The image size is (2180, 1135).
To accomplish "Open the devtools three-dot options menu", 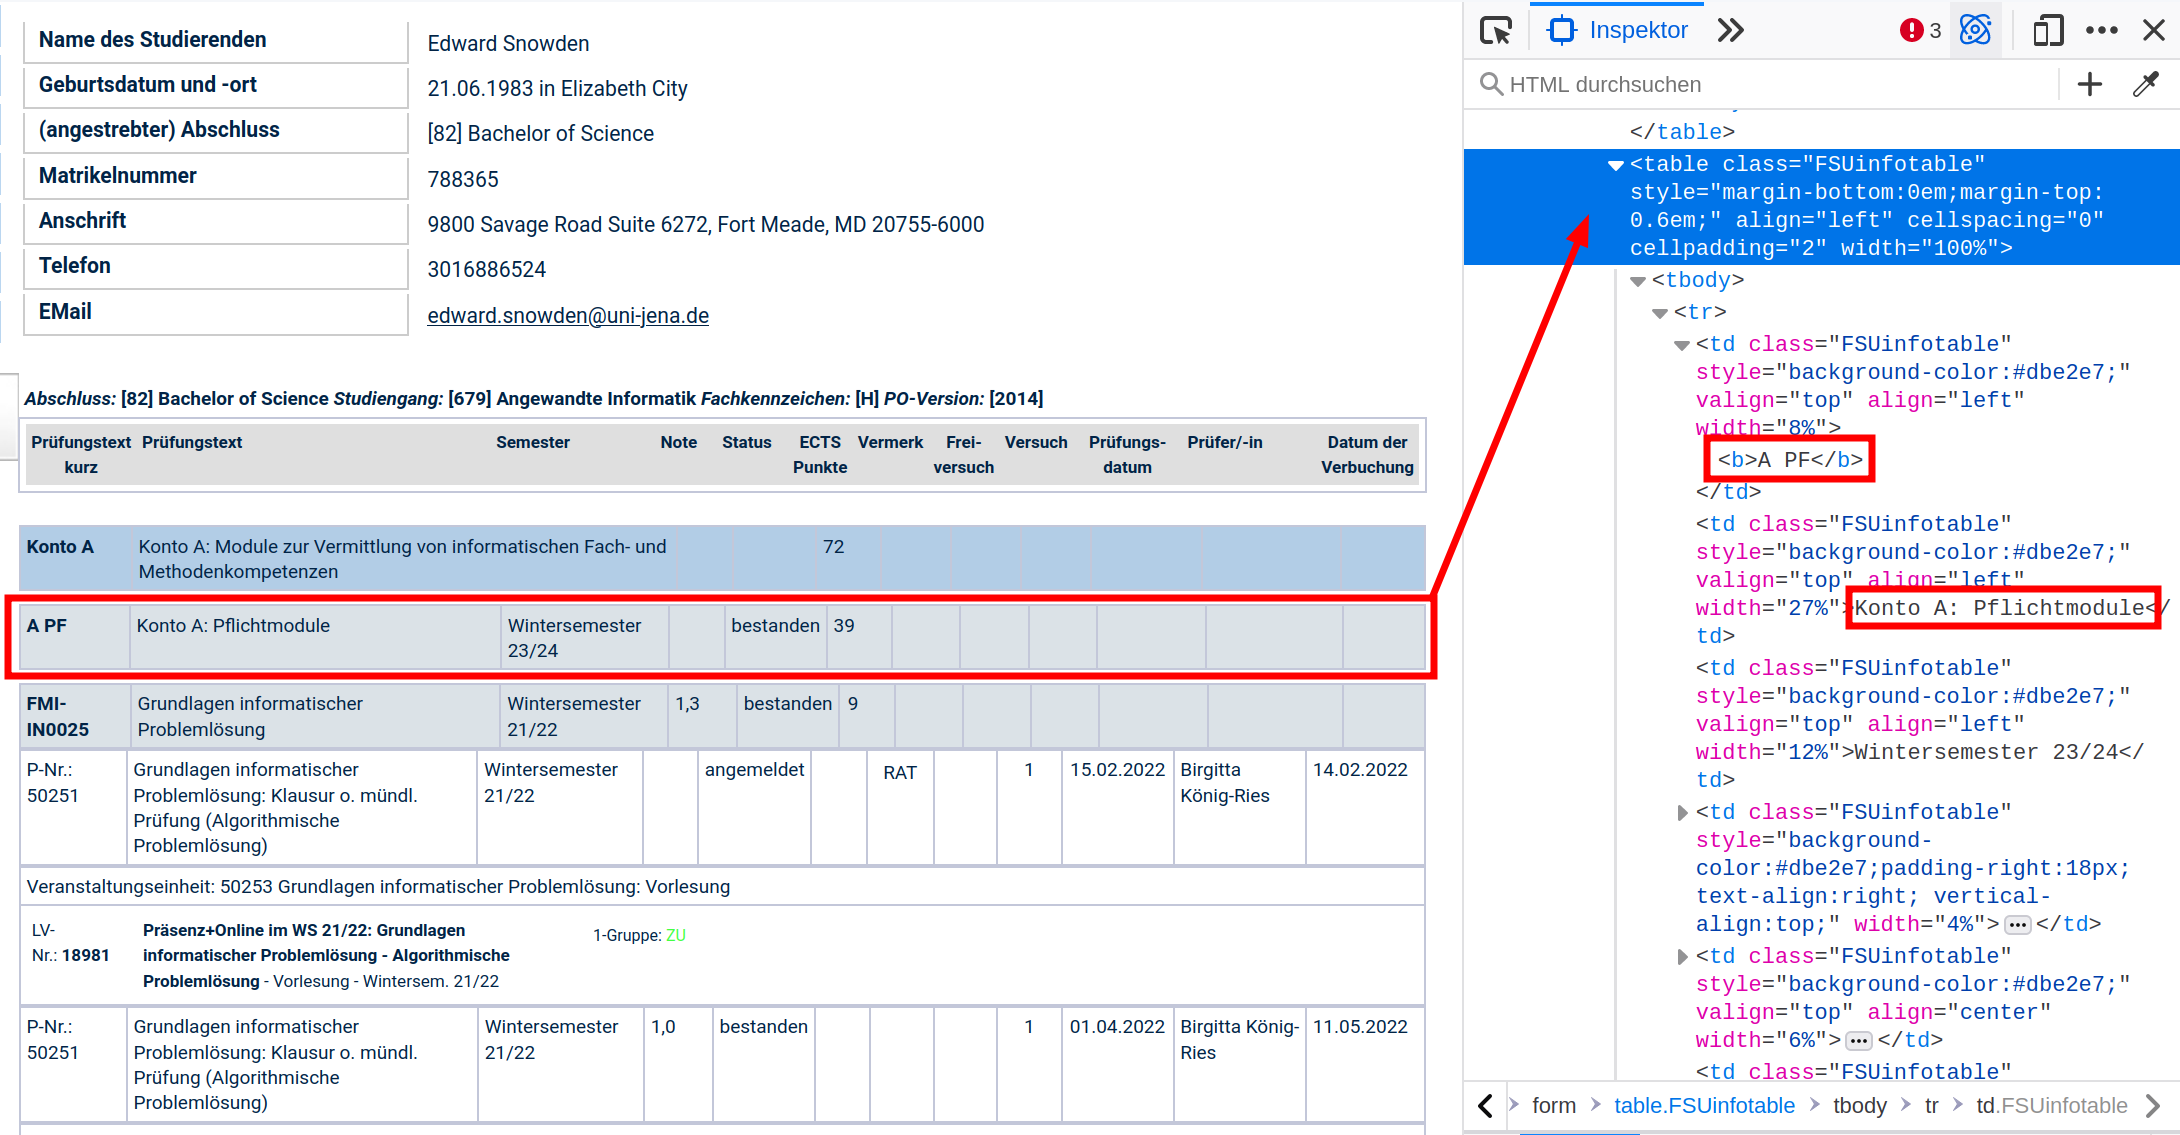I will 2102,30.
